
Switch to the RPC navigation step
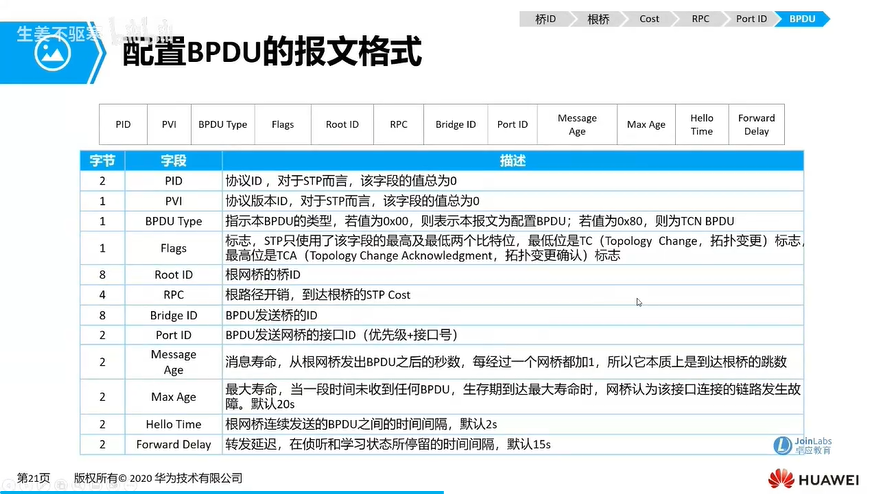click(x=700, y=19)
